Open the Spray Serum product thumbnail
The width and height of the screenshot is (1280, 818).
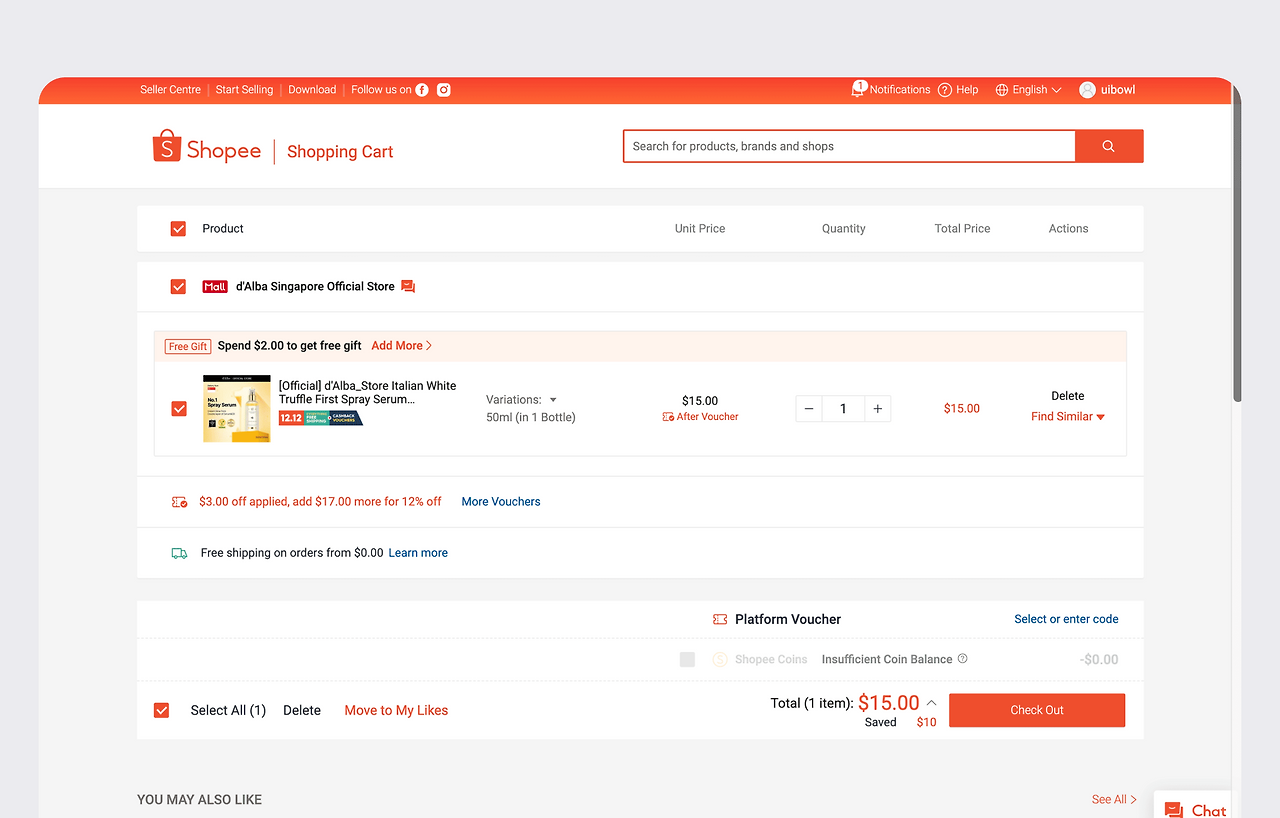point(237,409)
